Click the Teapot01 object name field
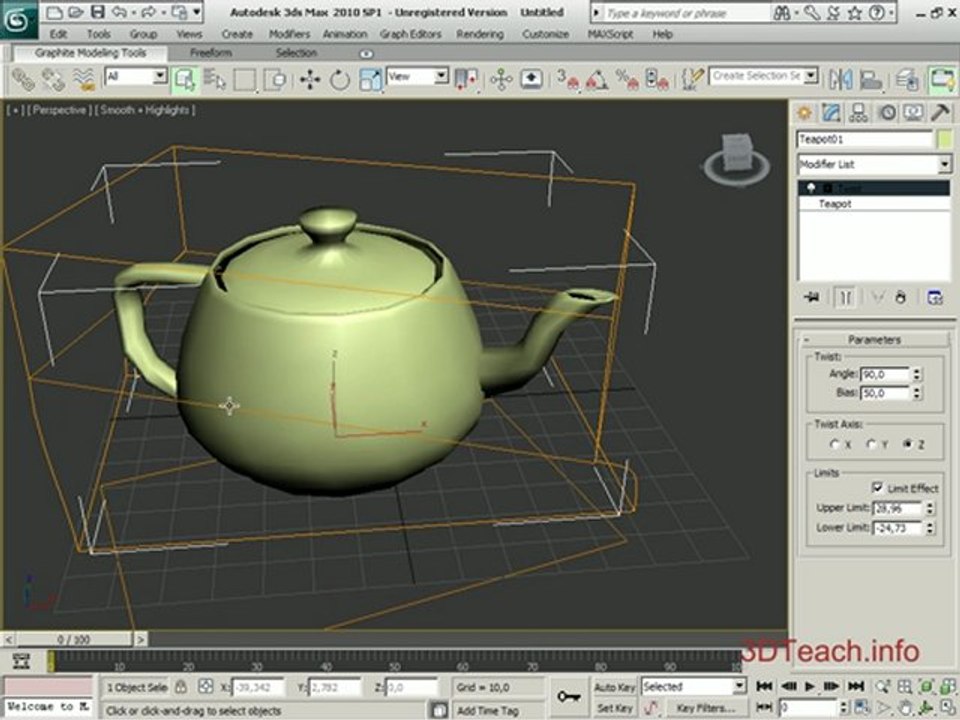 click(x=864, y=139)
